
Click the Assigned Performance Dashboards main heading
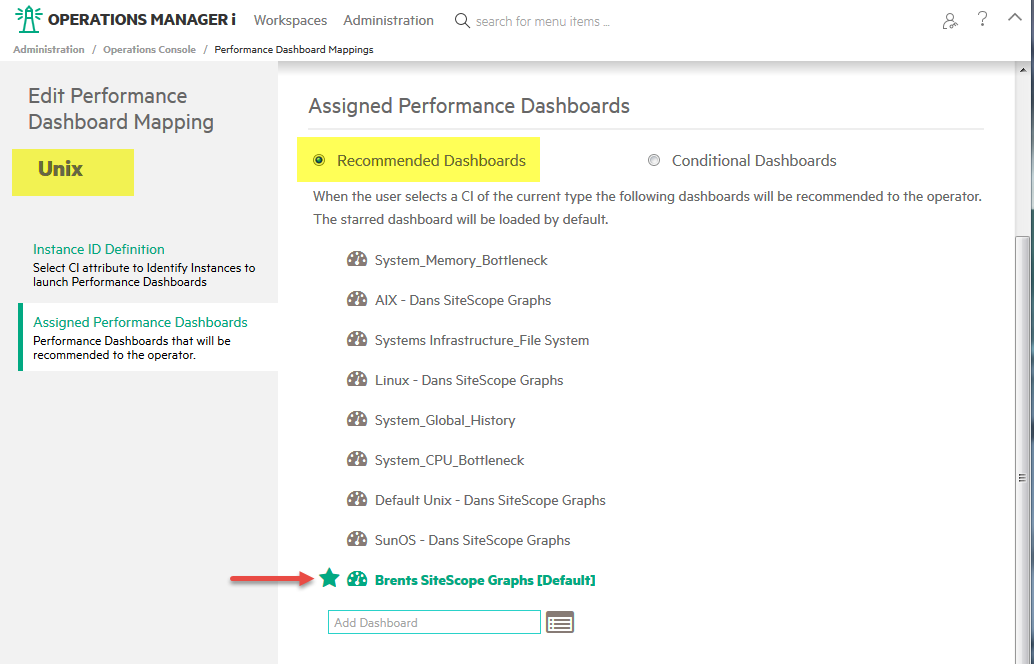[469, 106]
